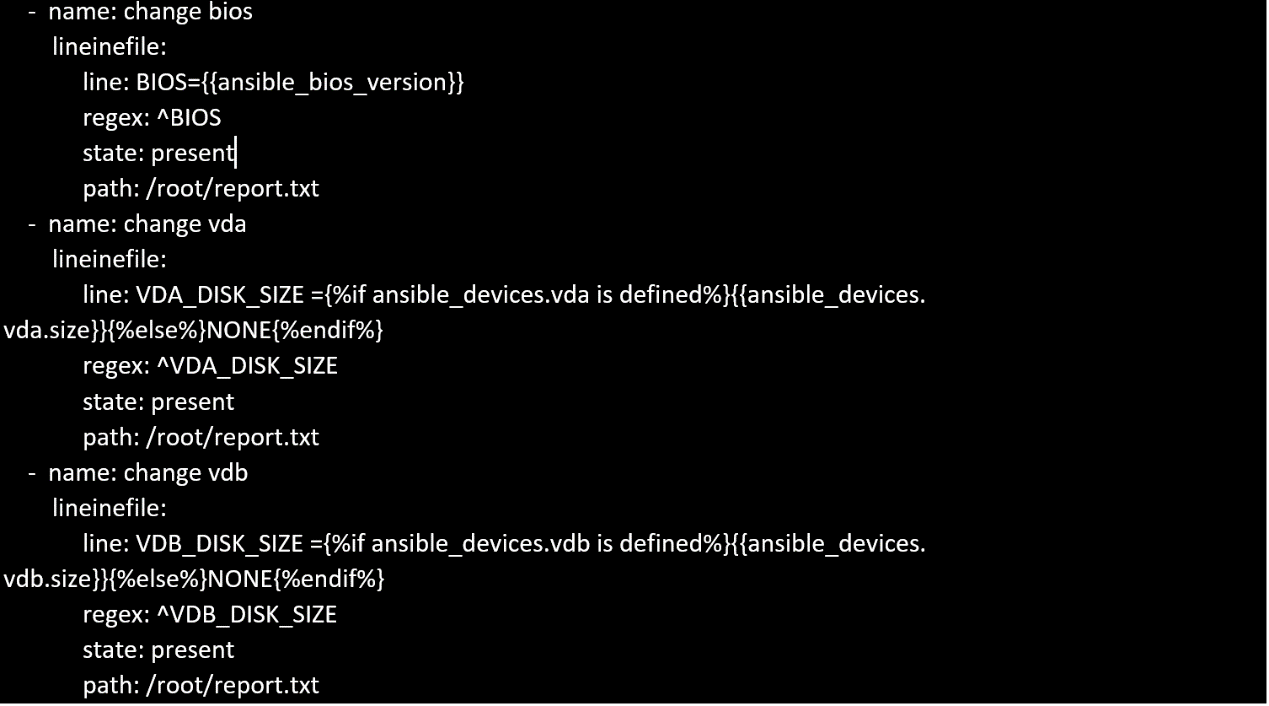This screenshot has width=1269, height=706.
Task: Place cursor on 'regex: ^VDB_DISK_SIZE'
Action: pyautogui.click(x=210, y=614)
